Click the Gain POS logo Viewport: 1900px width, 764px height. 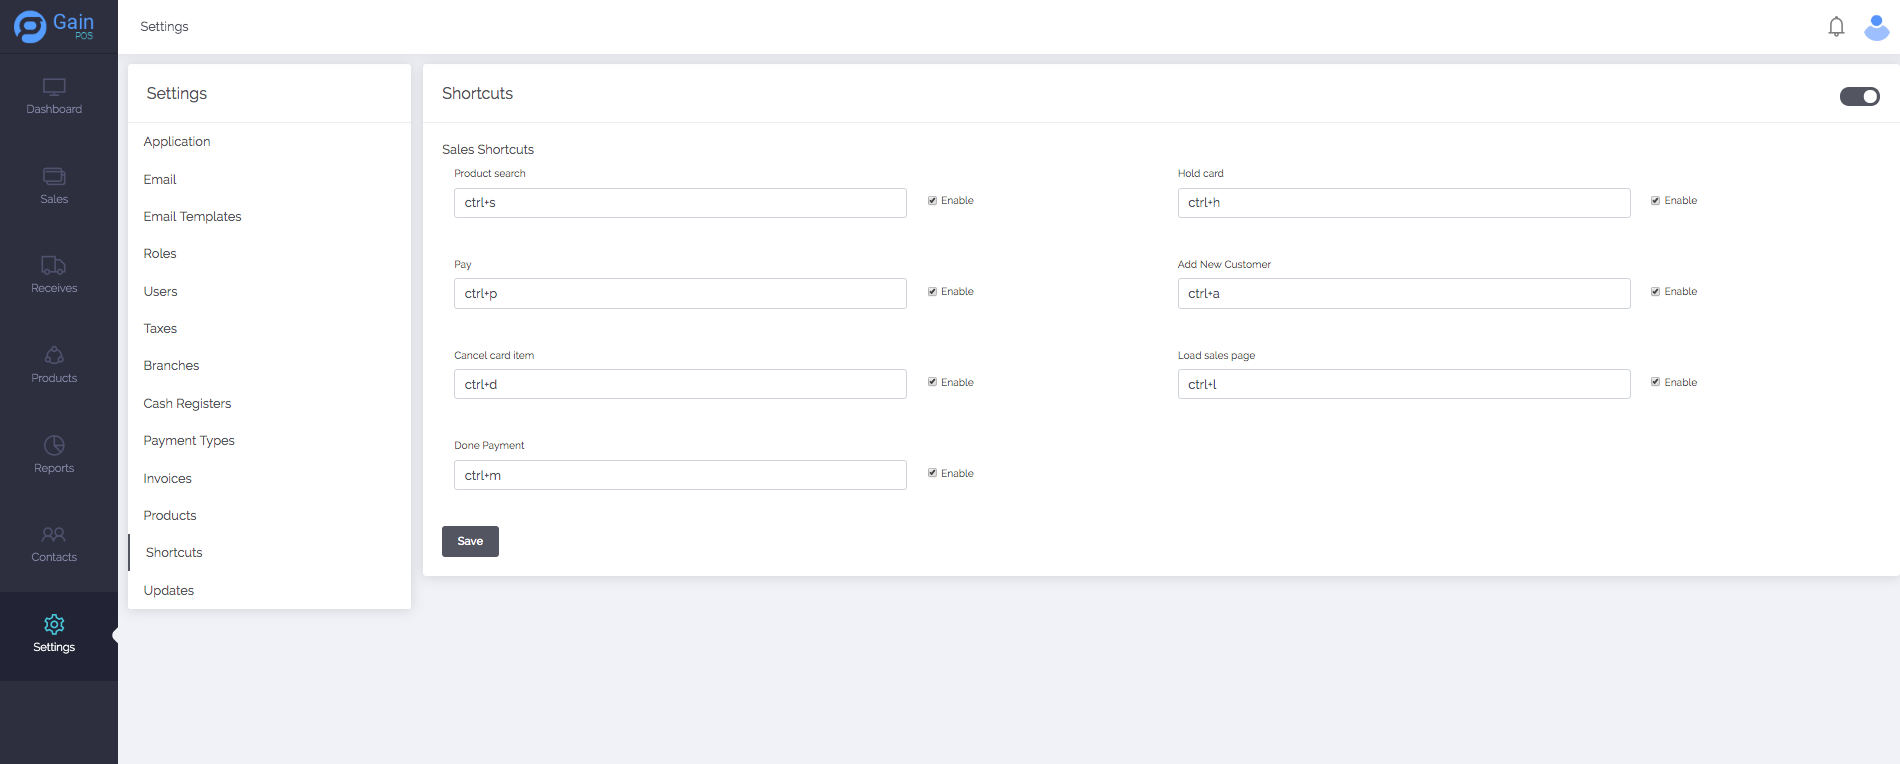54,26
